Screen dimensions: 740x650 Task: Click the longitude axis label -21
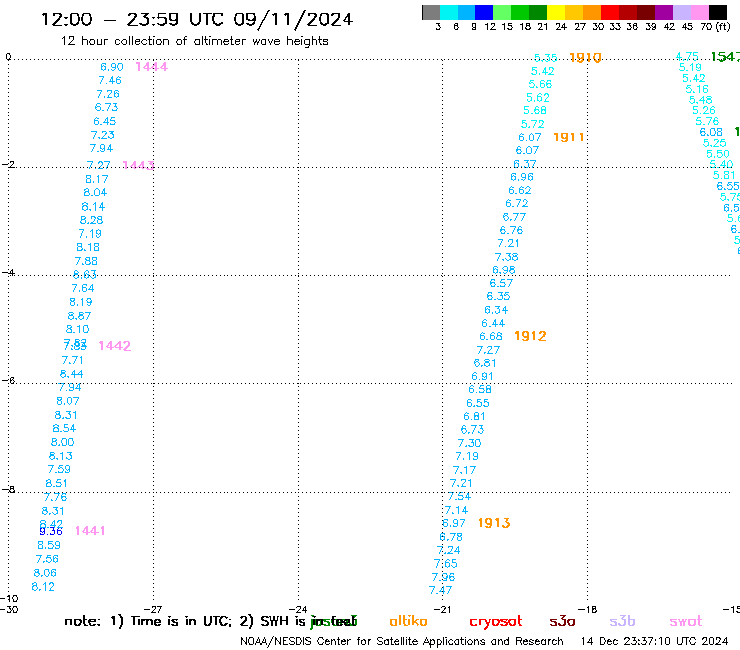pyautogui.click(x=442, y=609)
